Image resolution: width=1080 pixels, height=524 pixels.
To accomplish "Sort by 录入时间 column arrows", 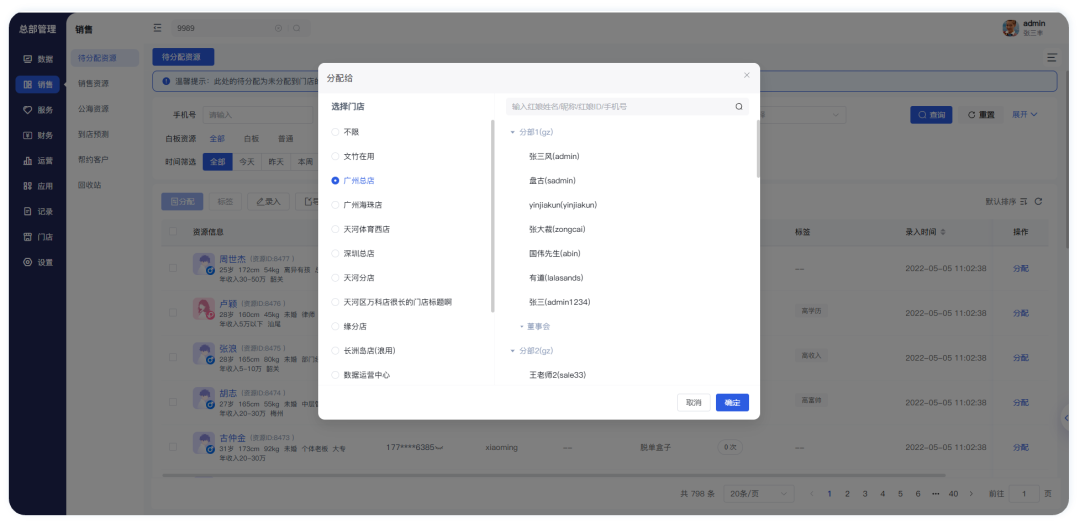I will 943,232.
